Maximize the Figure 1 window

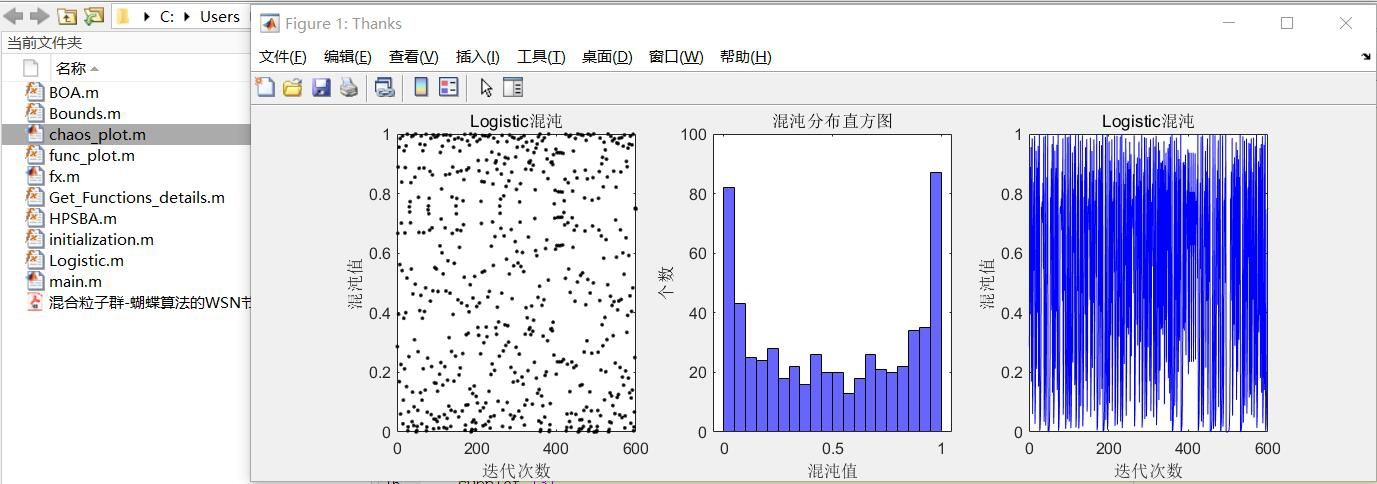[1287, 23]
